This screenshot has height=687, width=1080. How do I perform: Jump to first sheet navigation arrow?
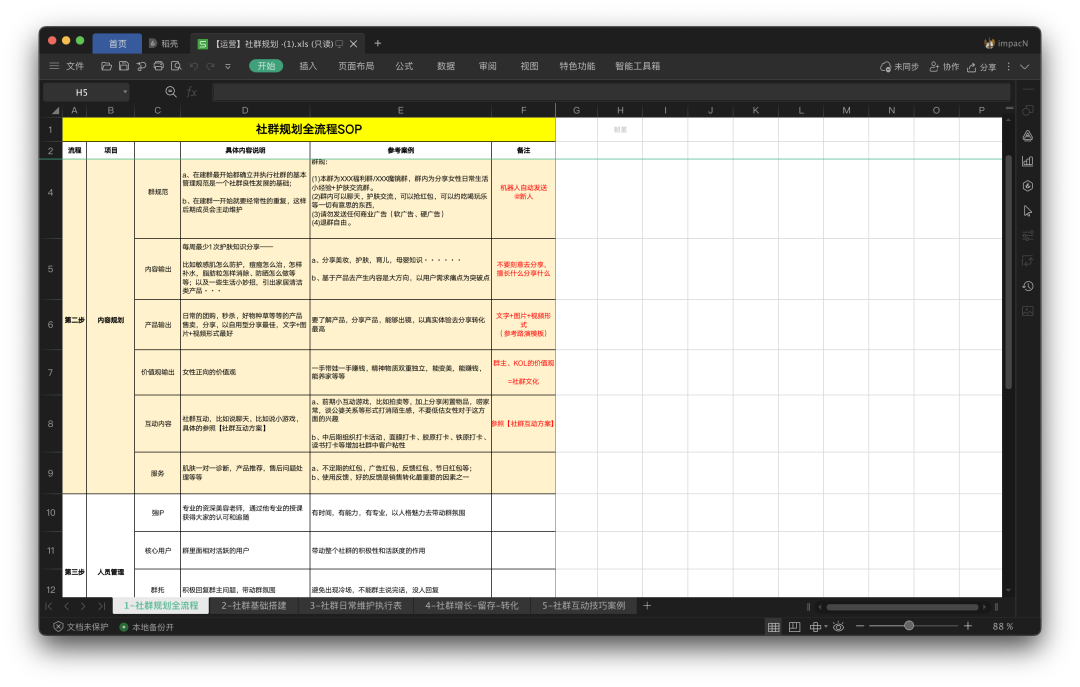point(48,606)
